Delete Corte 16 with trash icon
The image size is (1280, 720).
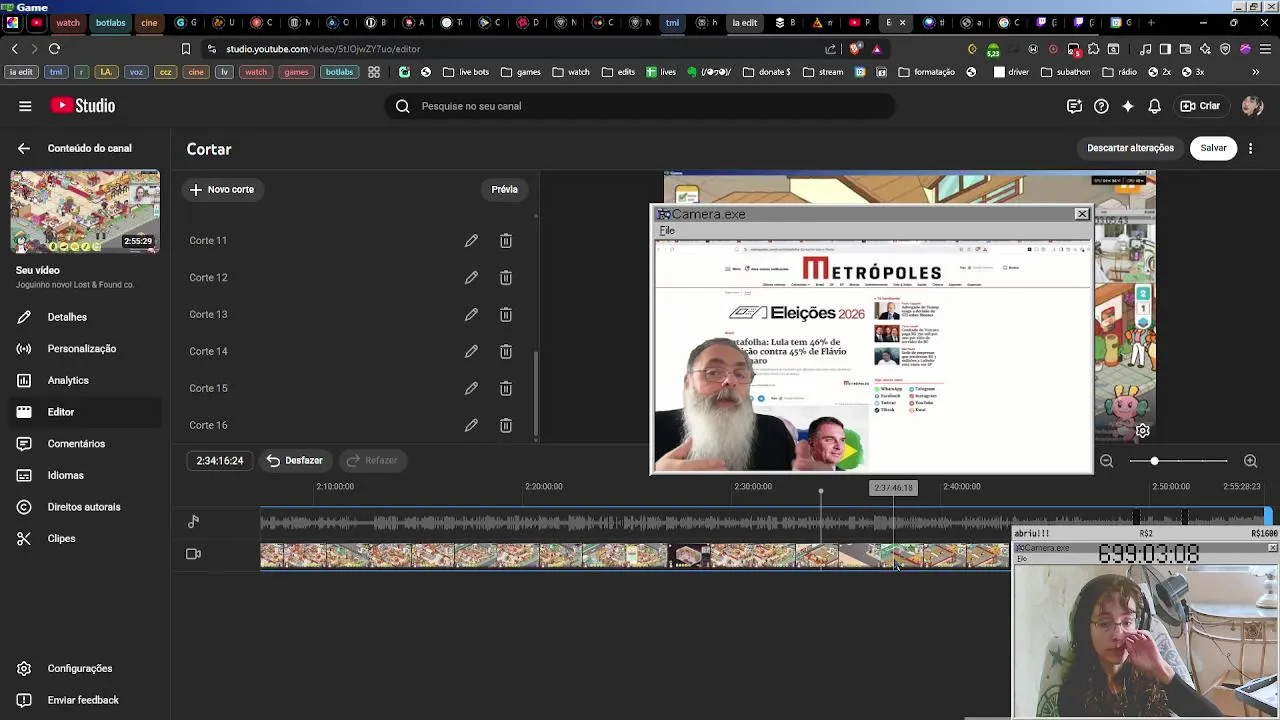coord(506,426)
